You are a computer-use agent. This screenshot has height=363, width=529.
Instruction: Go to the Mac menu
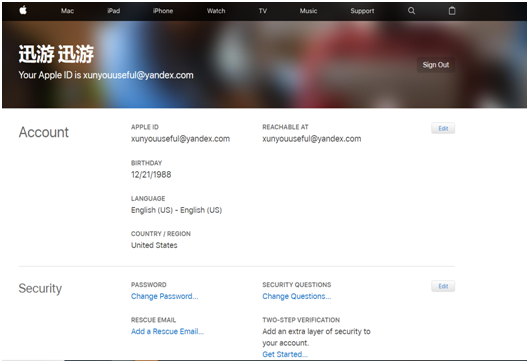tap(67, 11)
